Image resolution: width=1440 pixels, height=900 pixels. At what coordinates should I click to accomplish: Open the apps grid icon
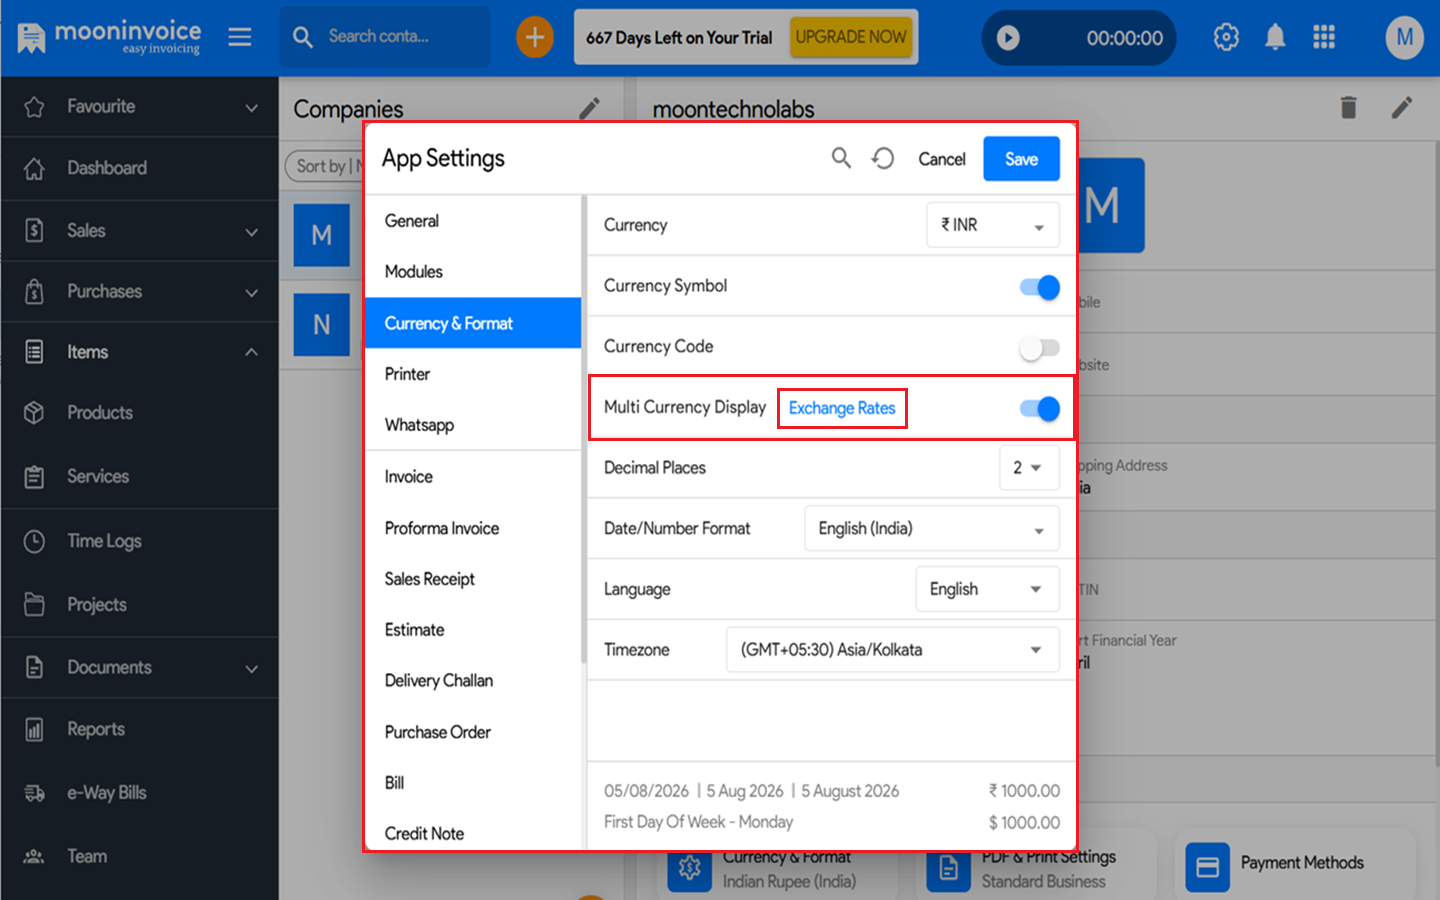coord(1324,37)
